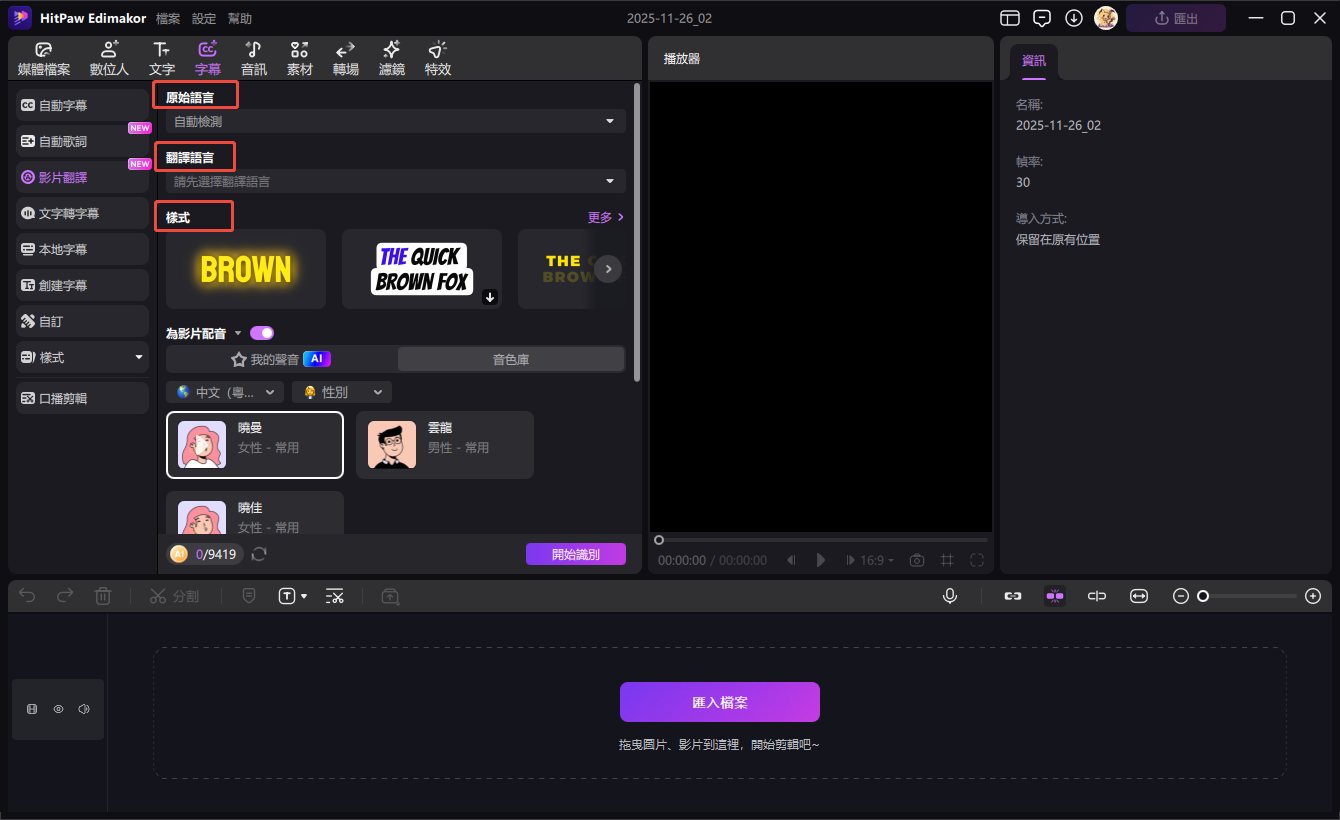Select the 雲龍 male voice card
The width and height of the screenshot is (1340, 820).
click(444, 445)
